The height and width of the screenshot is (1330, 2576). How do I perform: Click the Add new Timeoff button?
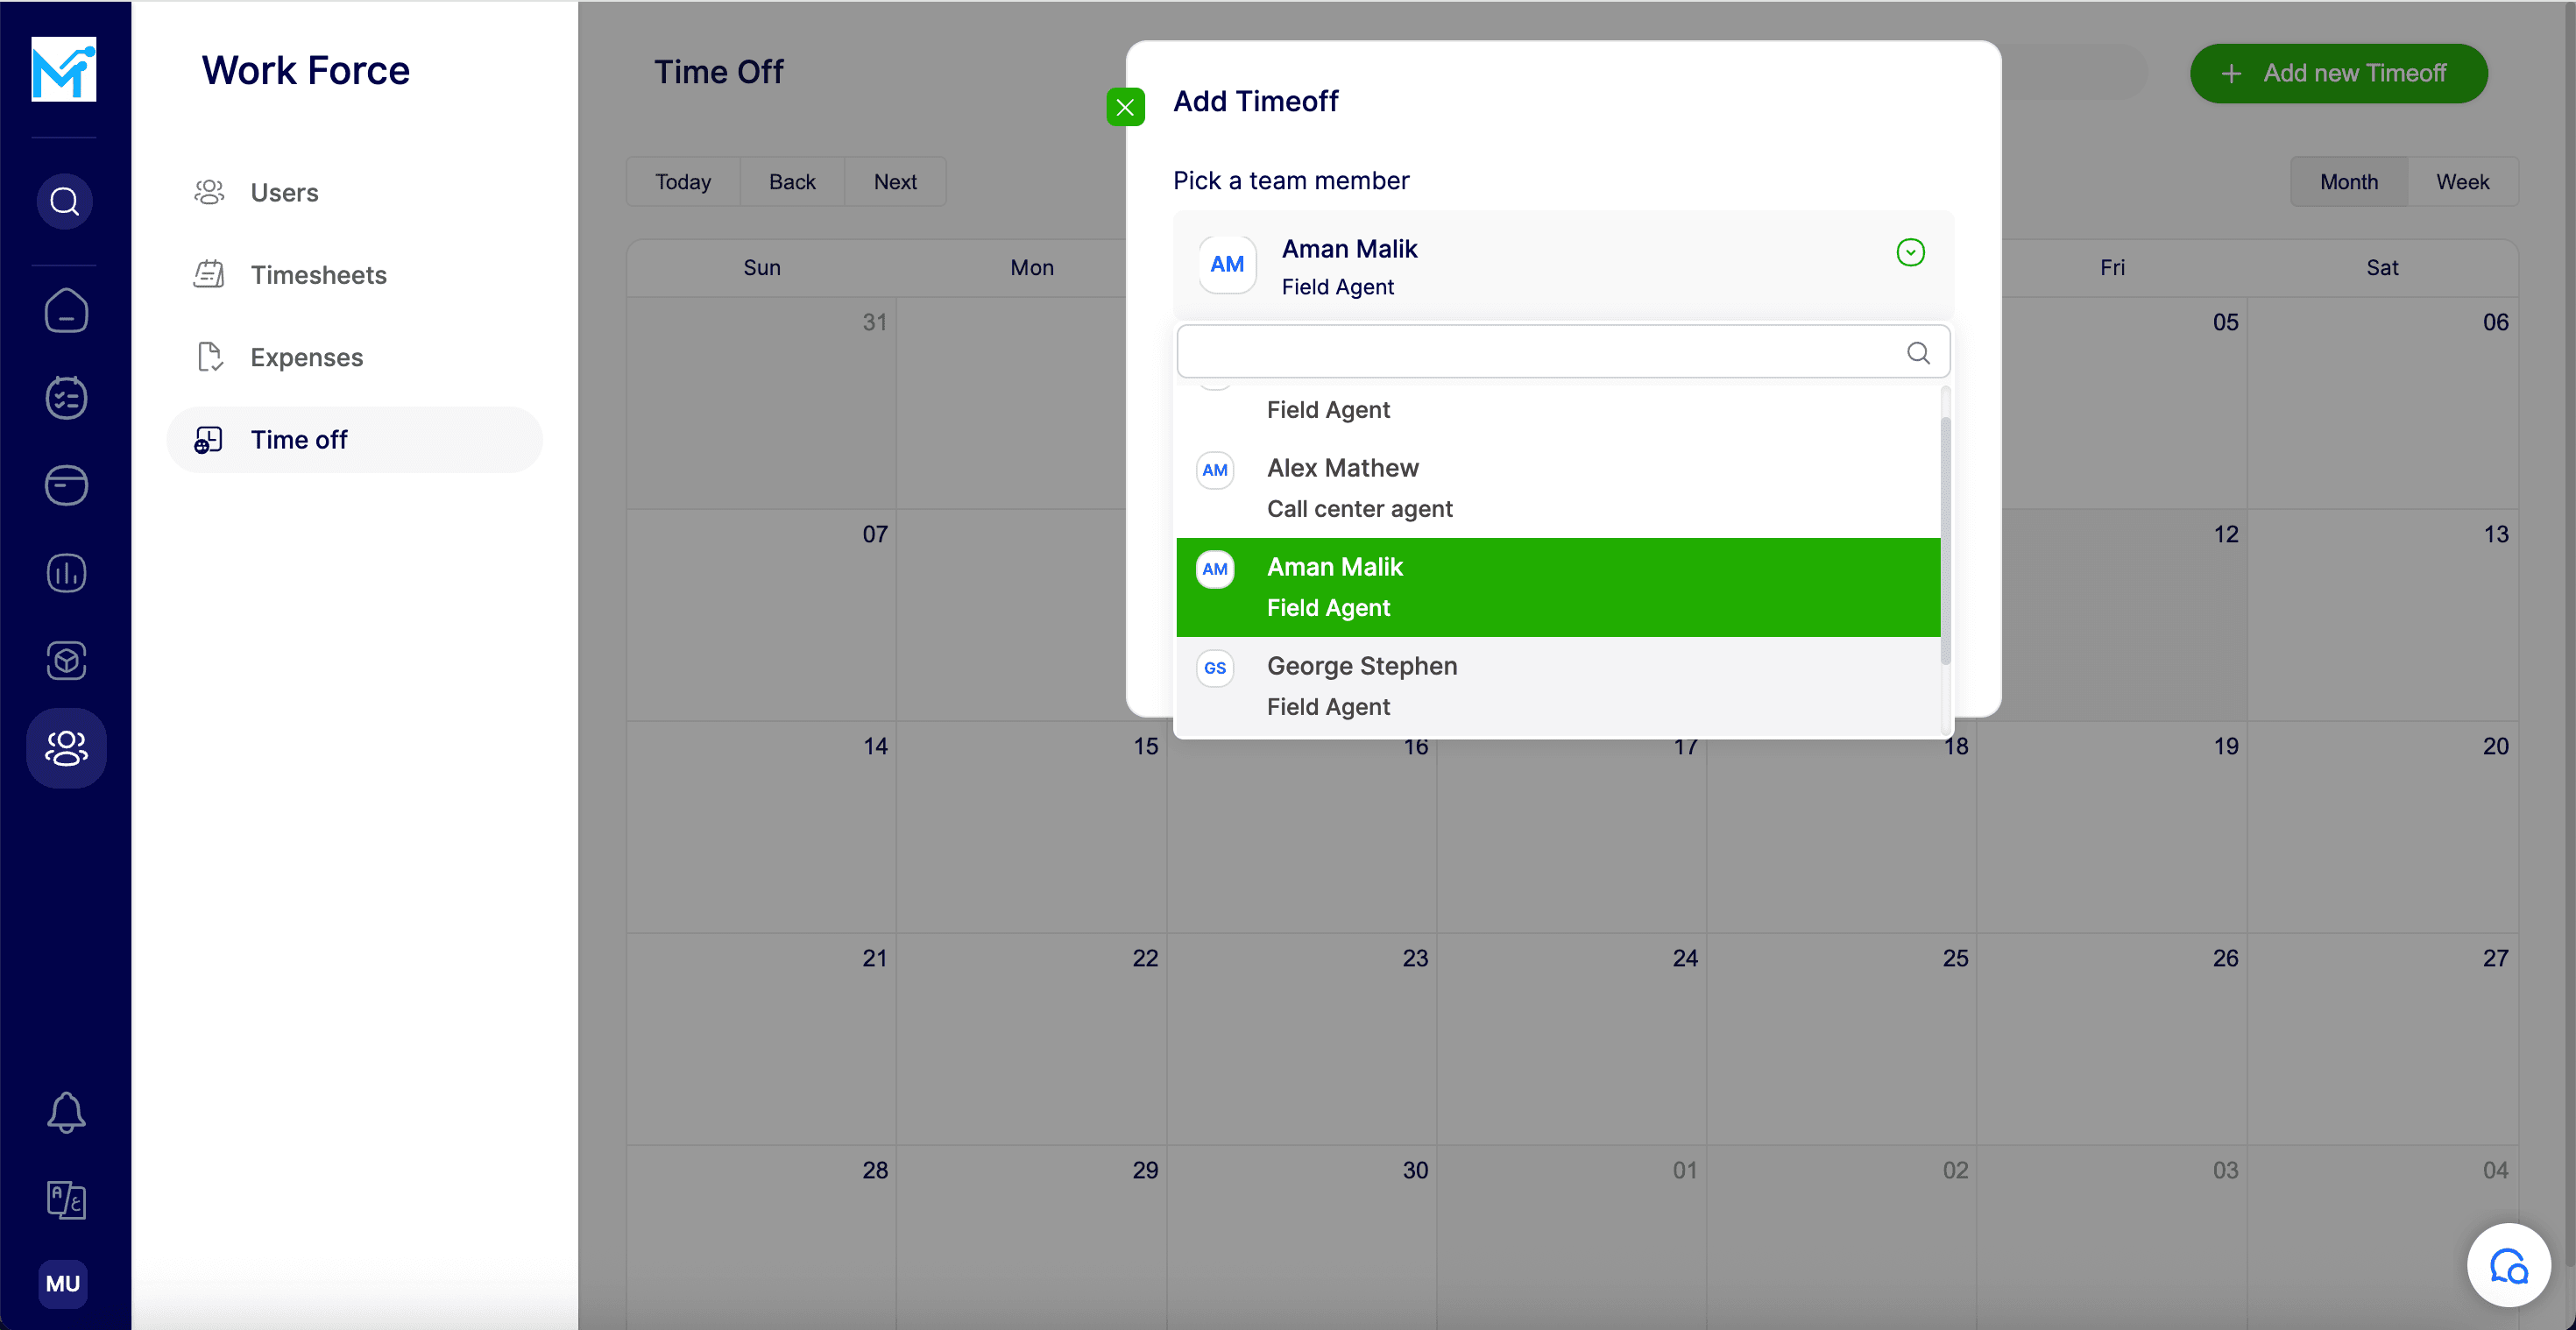point(2338,73)
